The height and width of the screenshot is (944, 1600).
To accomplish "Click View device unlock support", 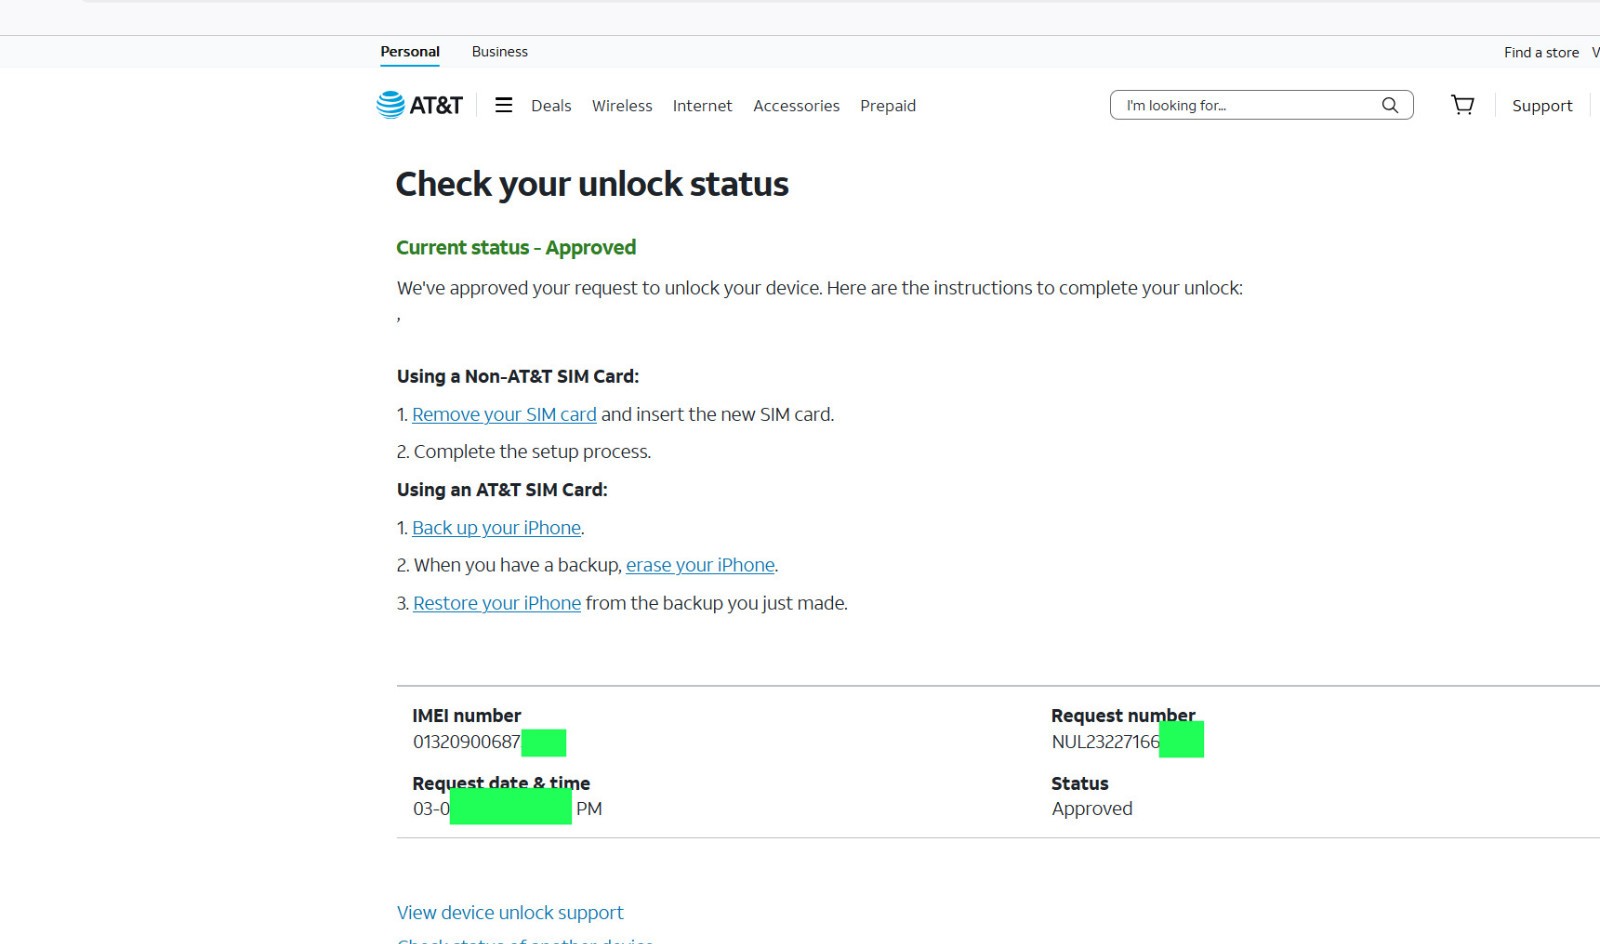I will click(x=510, y=913).
